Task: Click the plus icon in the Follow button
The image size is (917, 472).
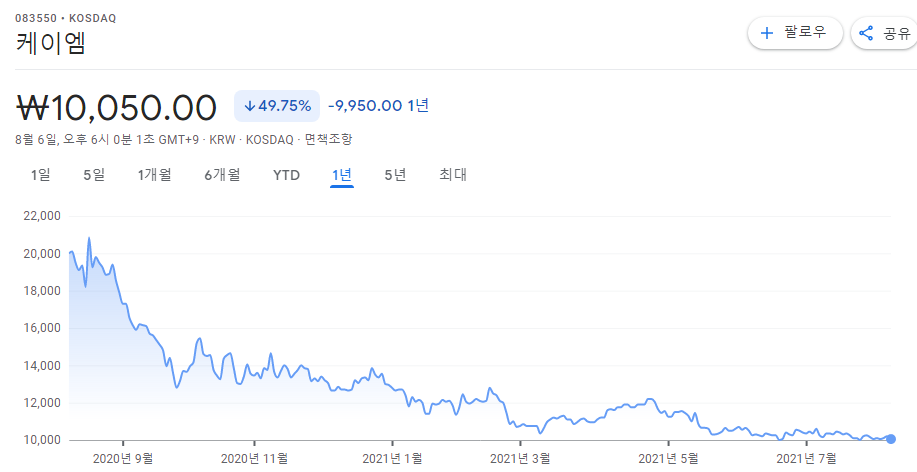Action: coord(766,33)
